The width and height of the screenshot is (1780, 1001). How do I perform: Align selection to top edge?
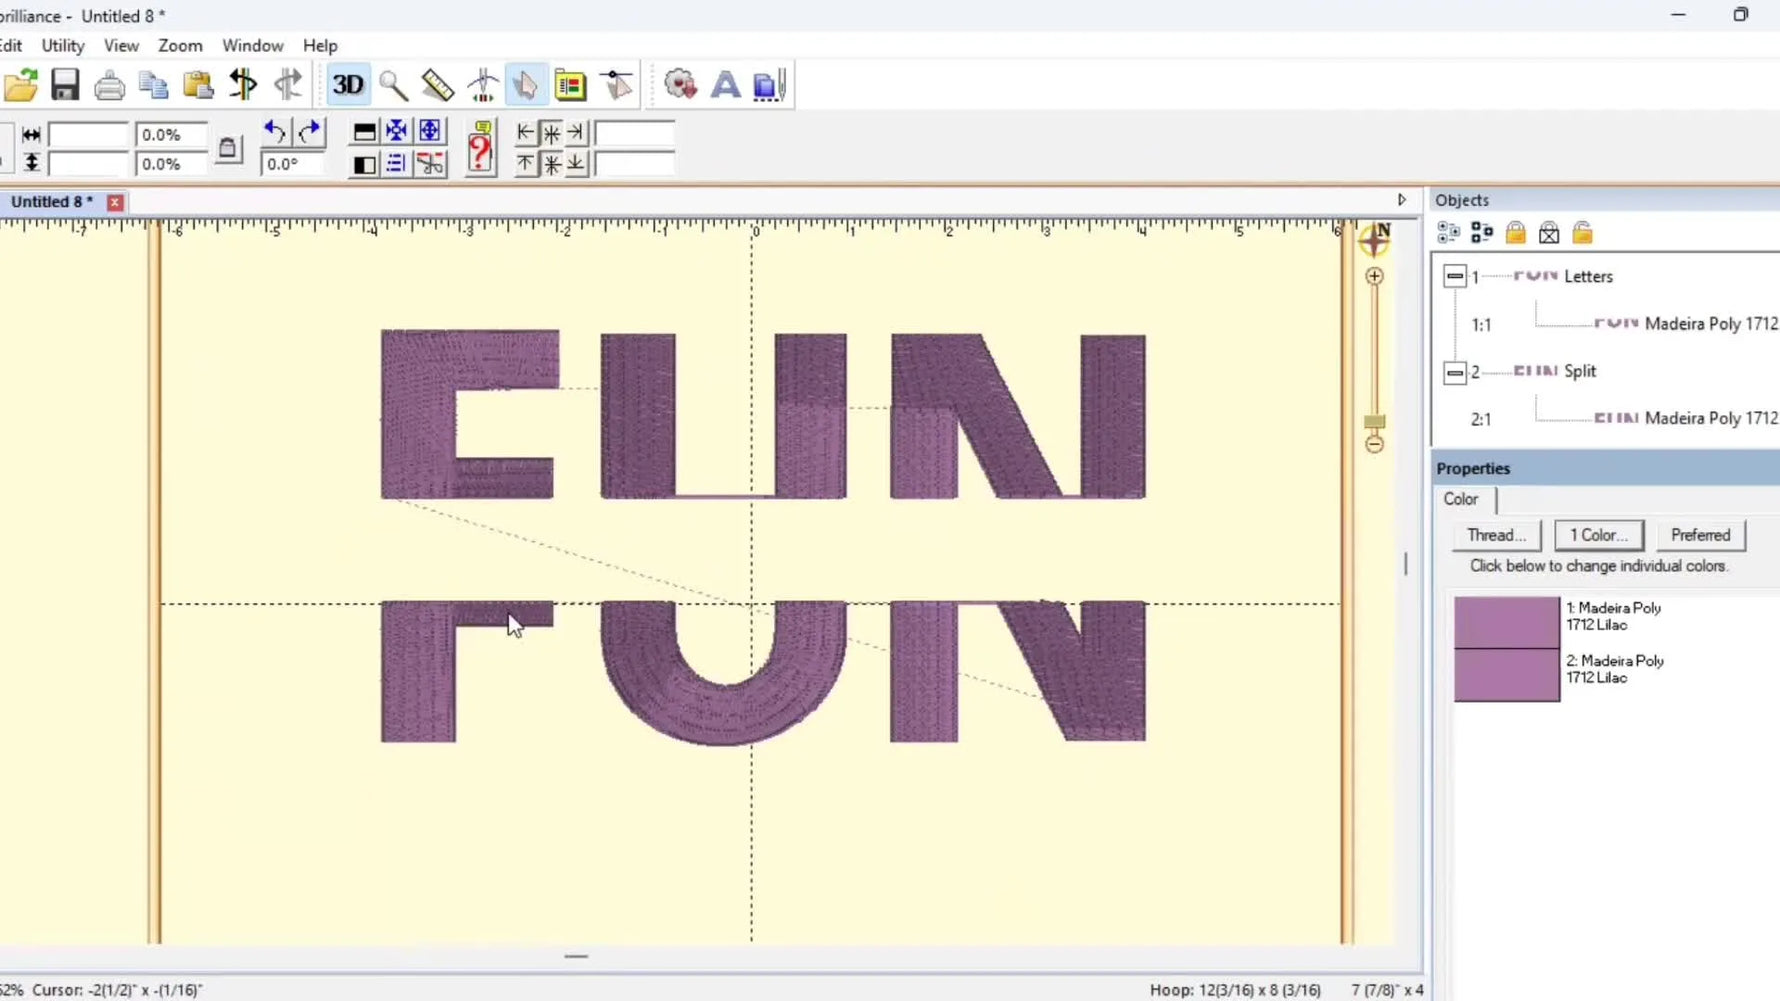525,164
